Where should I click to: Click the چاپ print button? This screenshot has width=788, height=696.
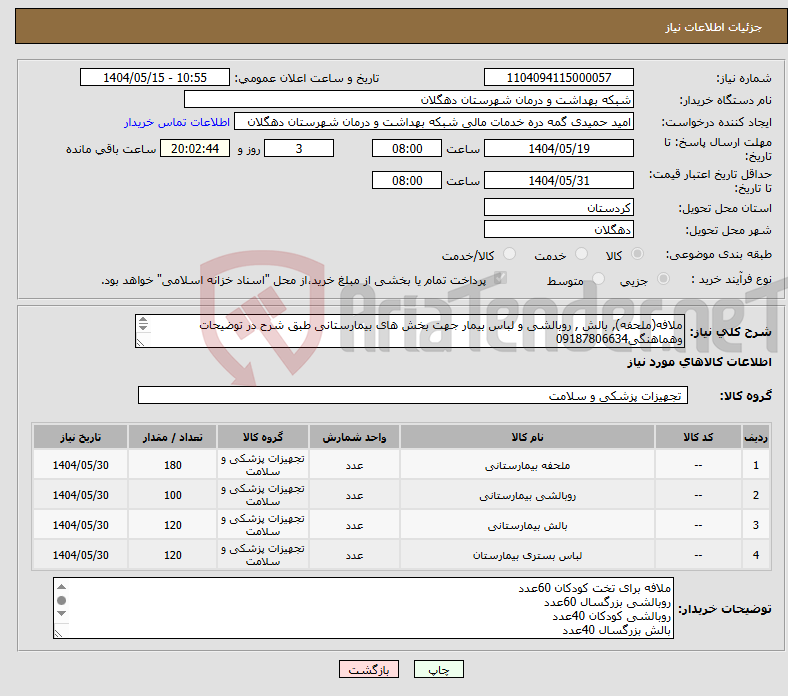coord(438,669)
